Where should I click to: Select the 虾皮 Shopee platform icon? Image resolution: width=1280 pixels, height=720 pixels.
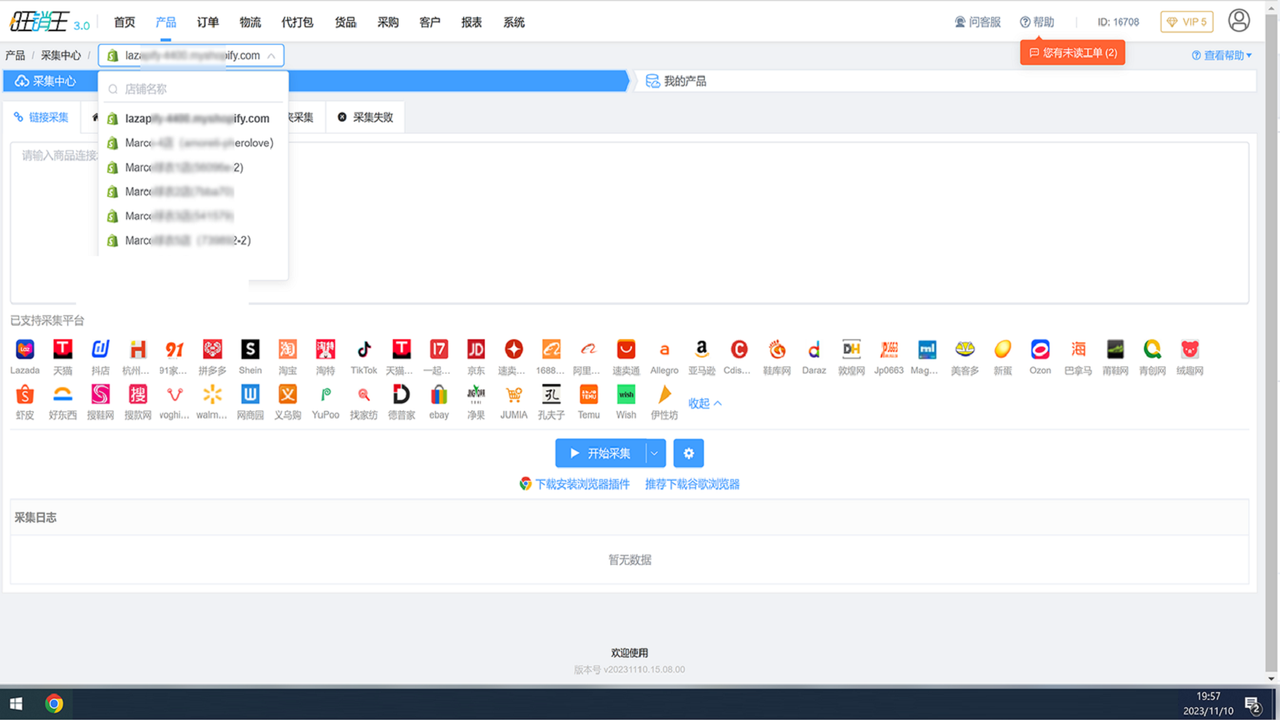tap(25, 394)
